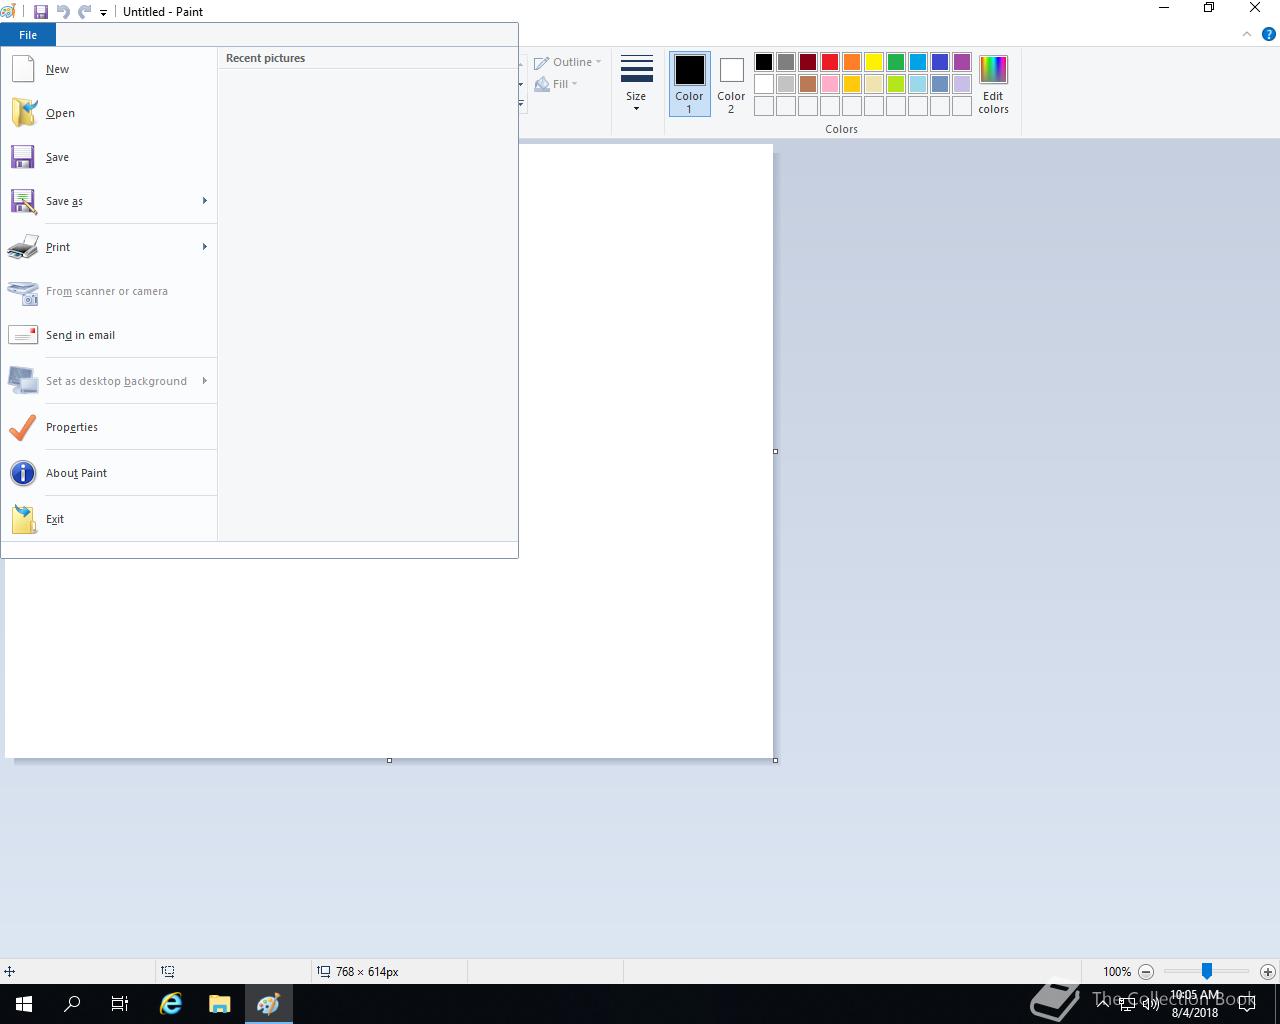Click the zoom in plus button

[1267, 971]
